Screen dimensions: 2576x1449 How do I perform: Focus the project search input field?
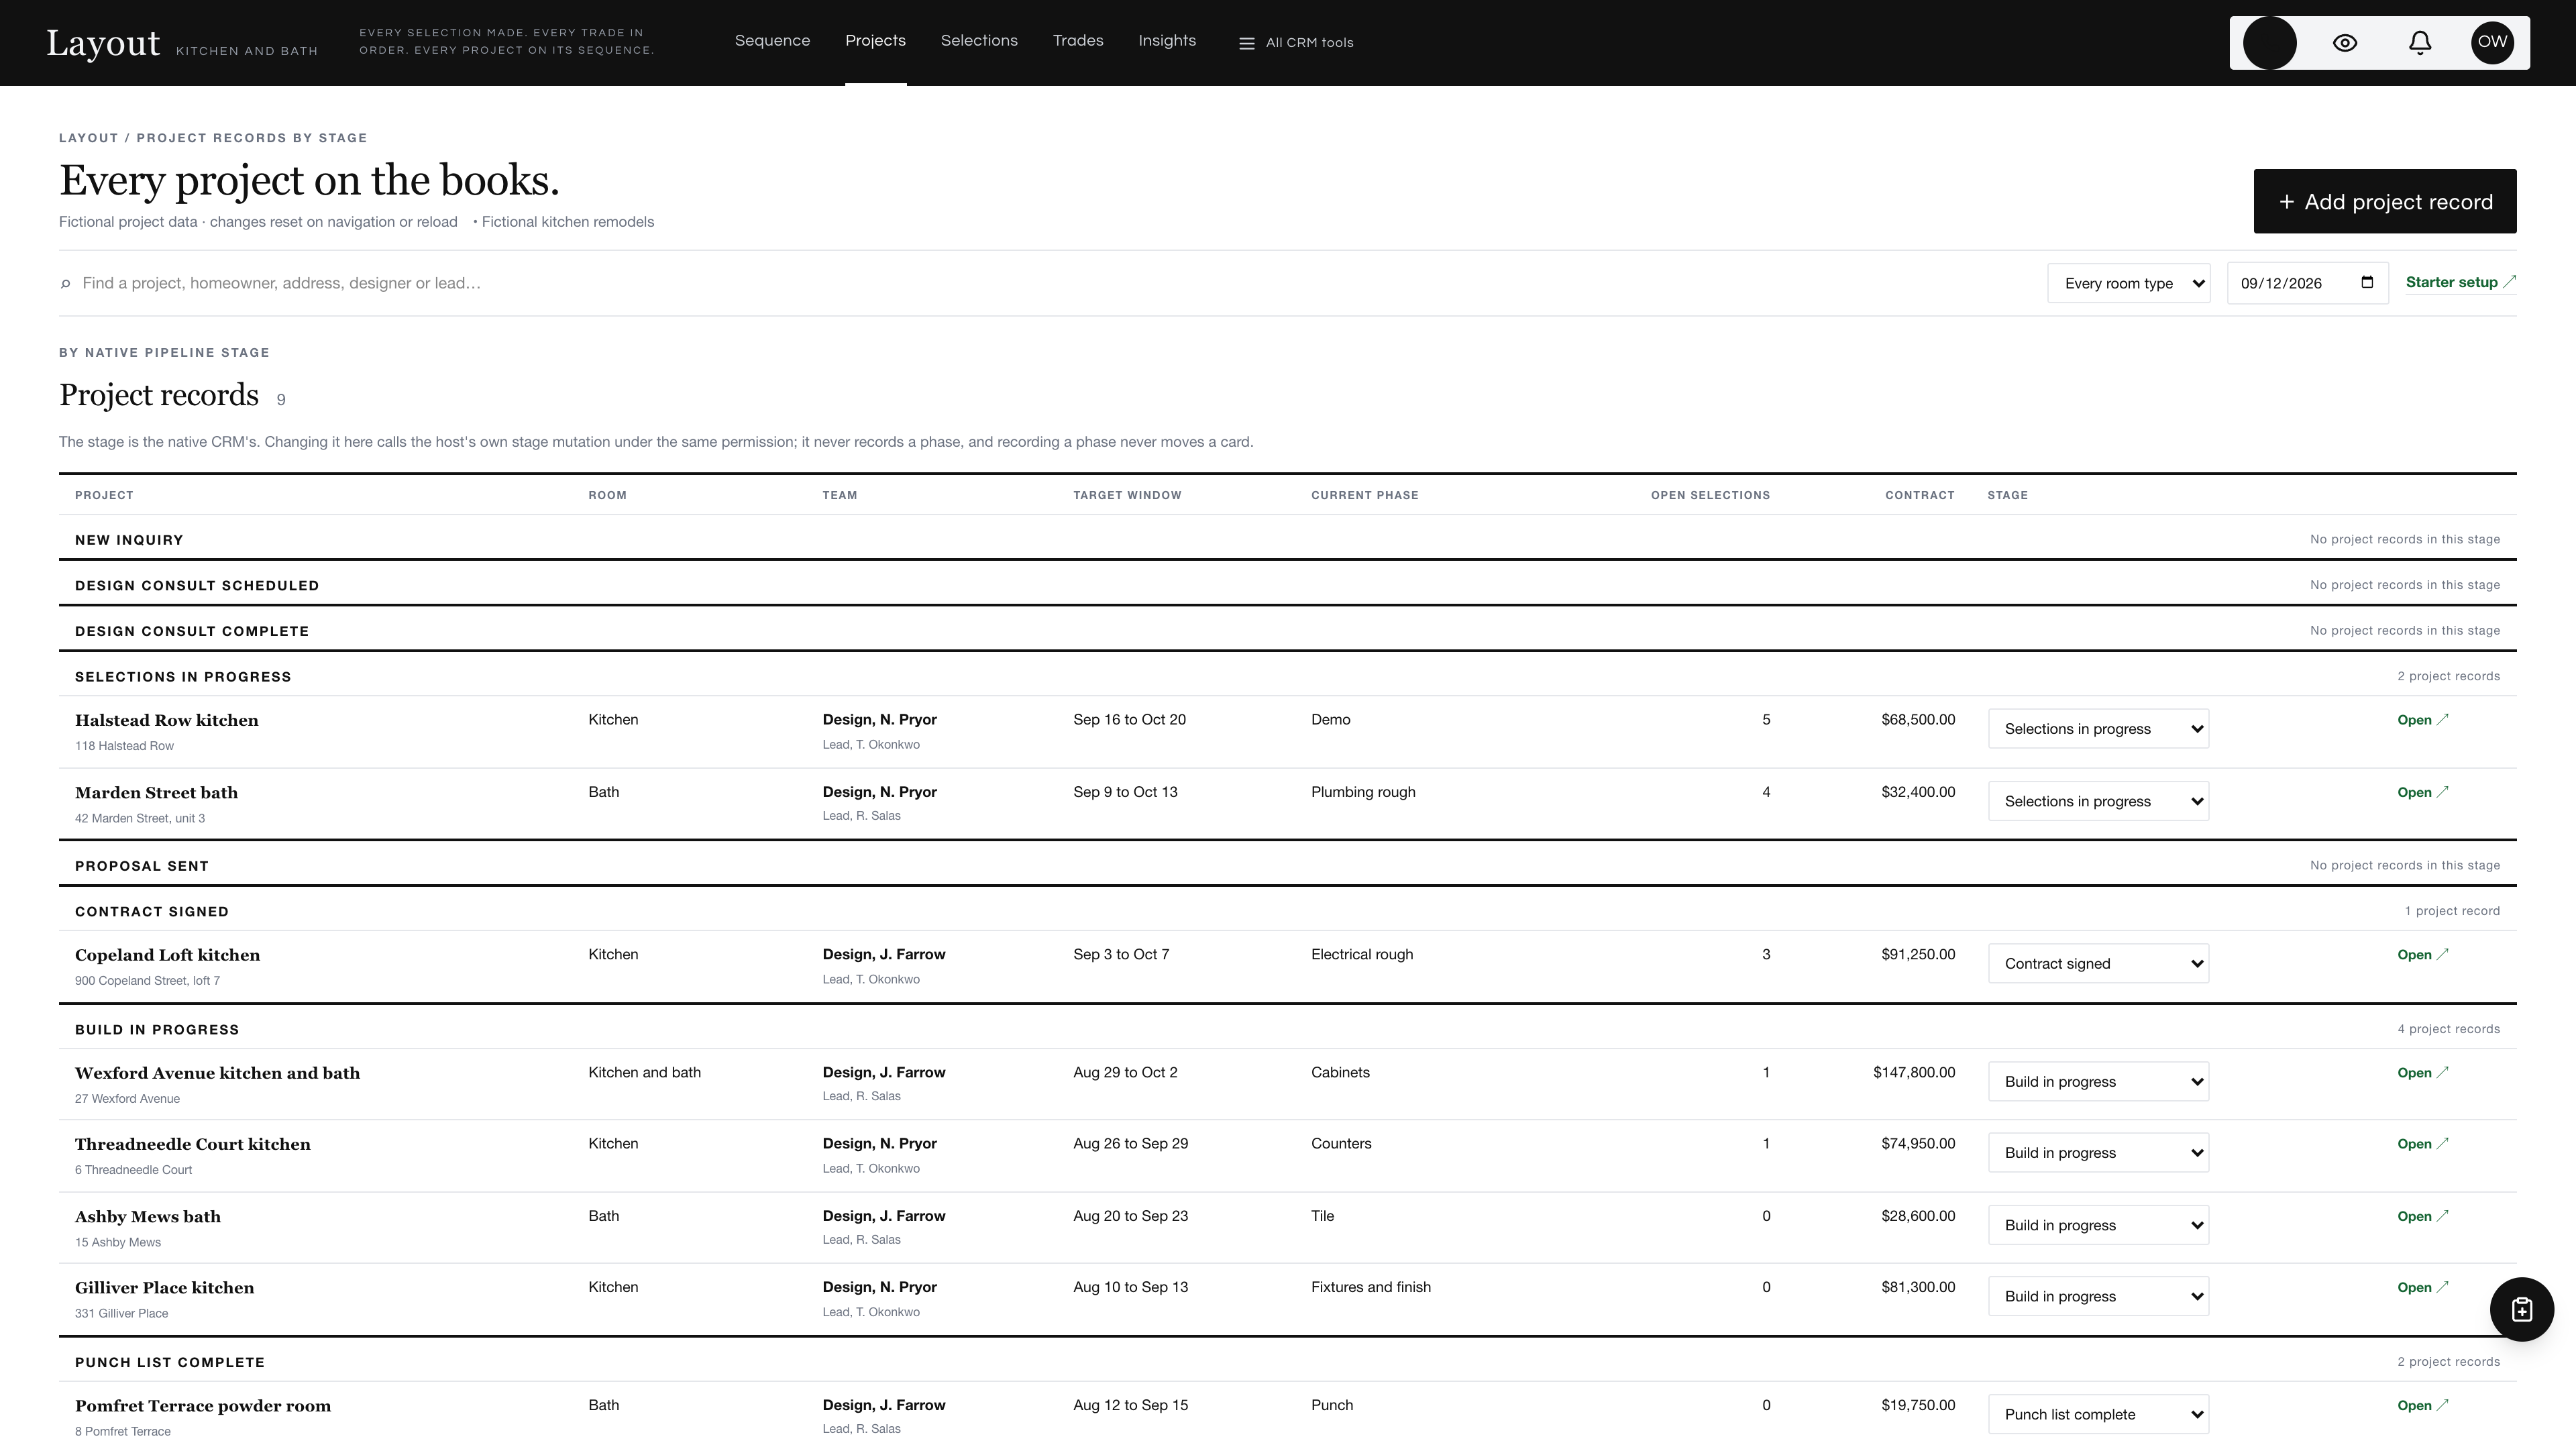pos(1040,283)
